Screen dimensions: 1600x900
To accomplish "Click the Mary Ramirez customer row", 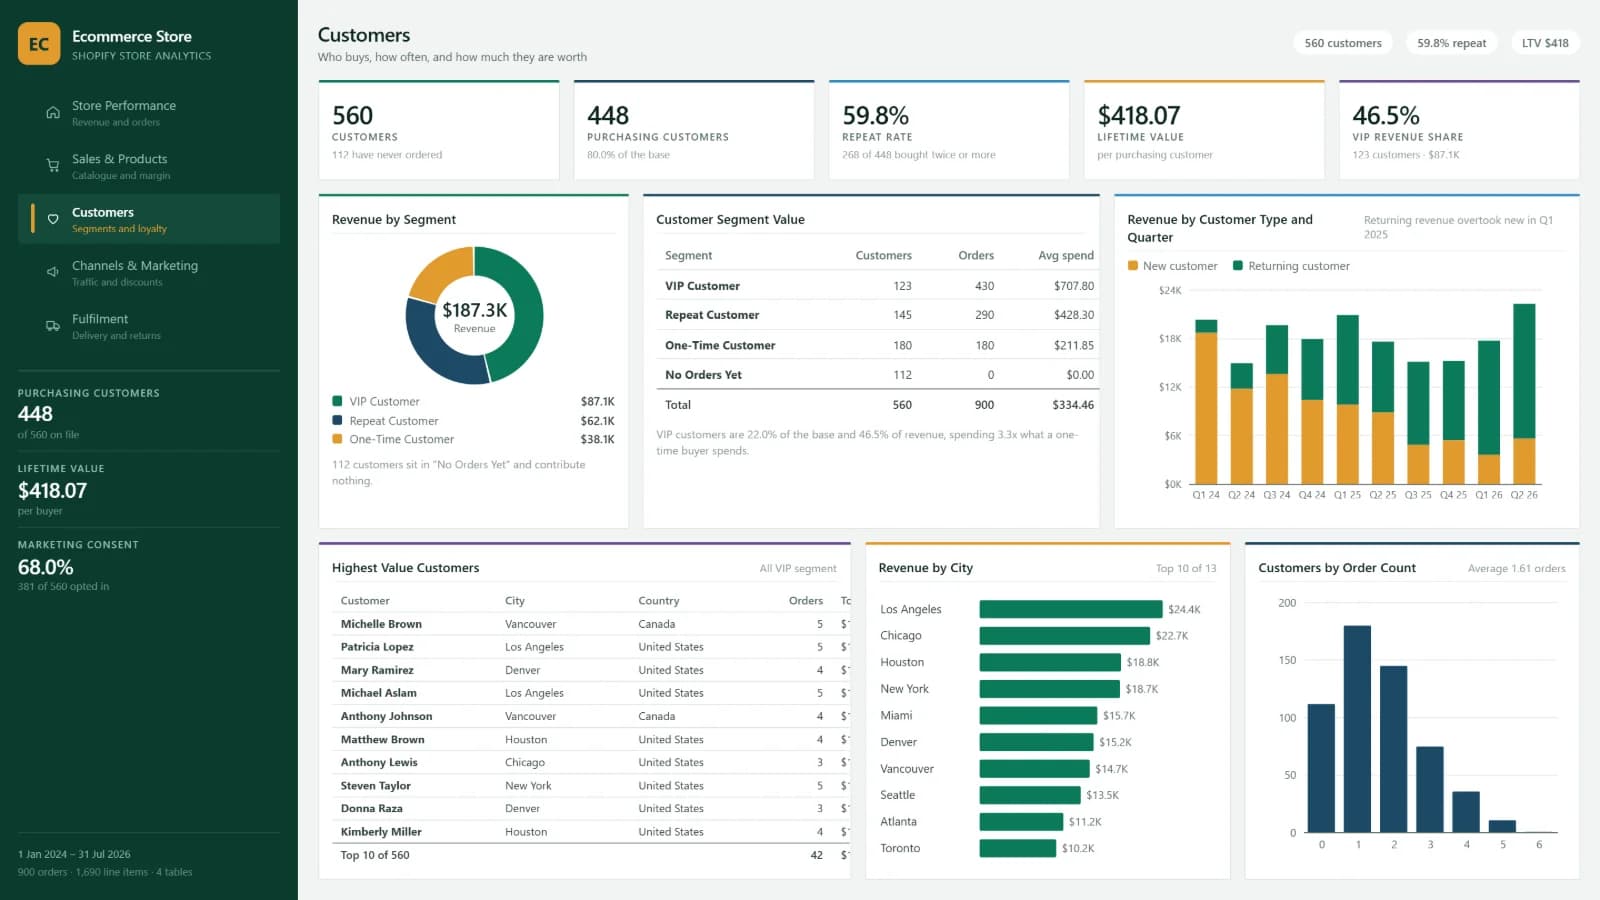I will [x=590, y=670].
